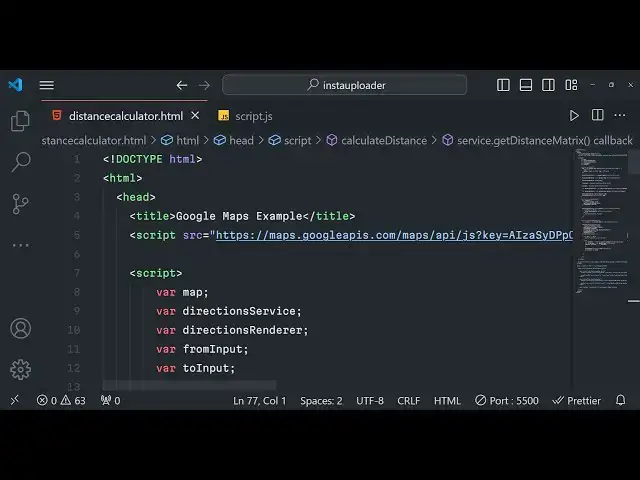
Task: Change encoding via UTF-8 status item
Action: pyautogui.click(x=370, y=400)
